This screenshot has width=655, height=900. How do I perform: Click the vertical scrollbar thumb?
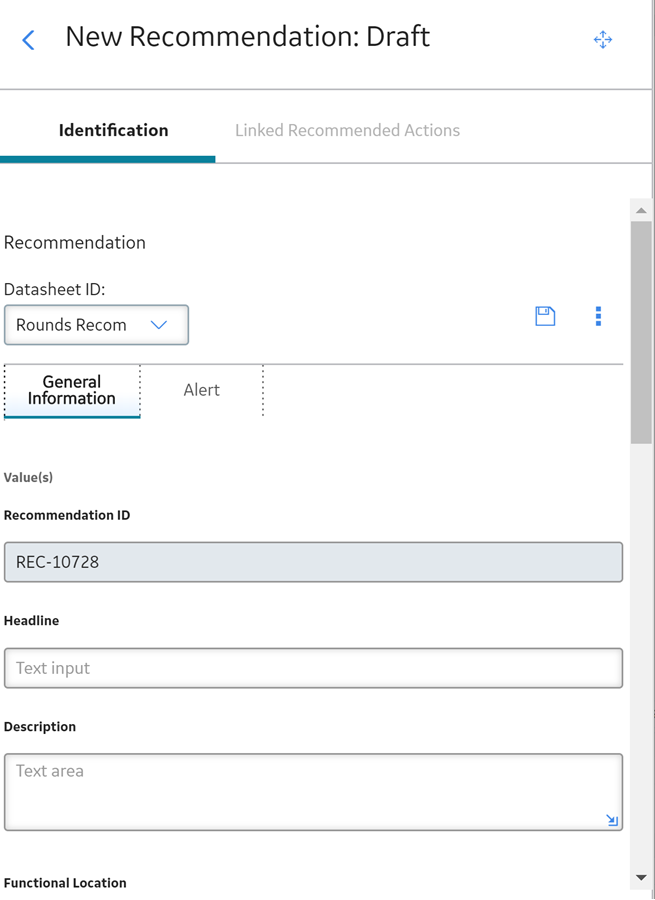[641, 333]
